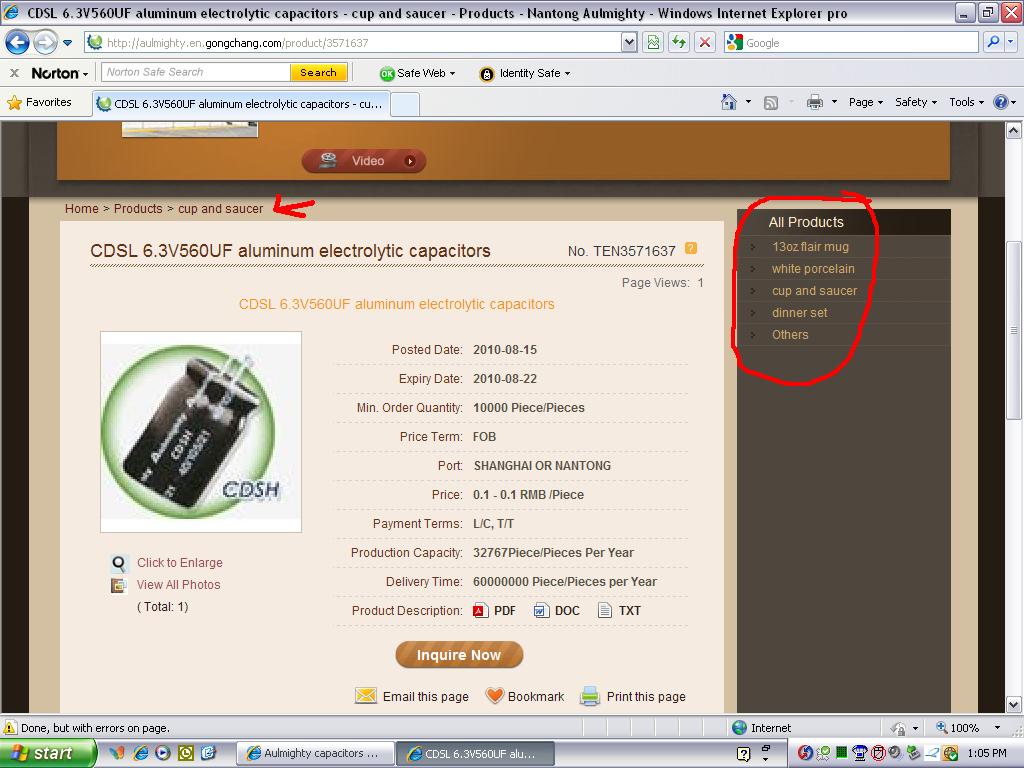Open the Safety menu
This screenshot has height=768, width=1024.
pyautogui.click(x=916, y=103)
